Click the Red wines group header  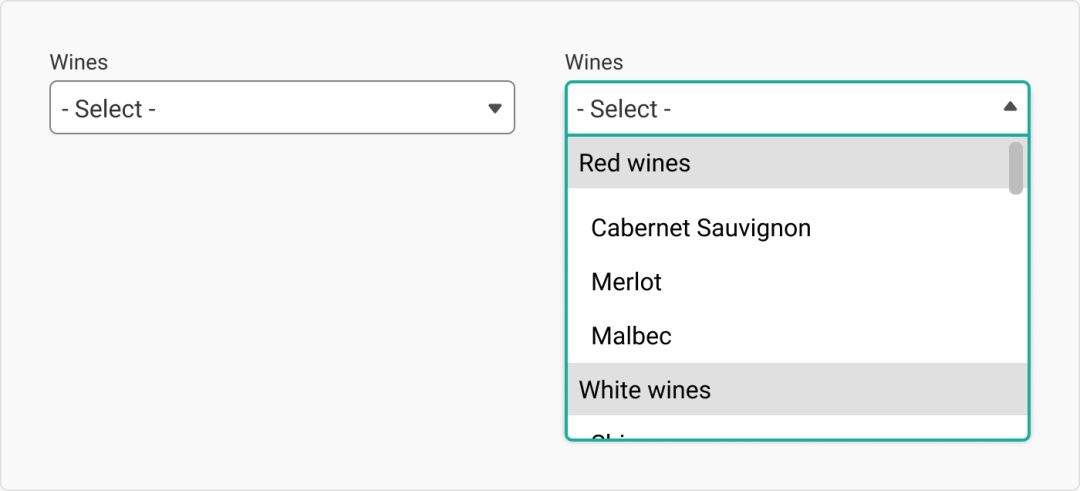(x=634, y=162)
